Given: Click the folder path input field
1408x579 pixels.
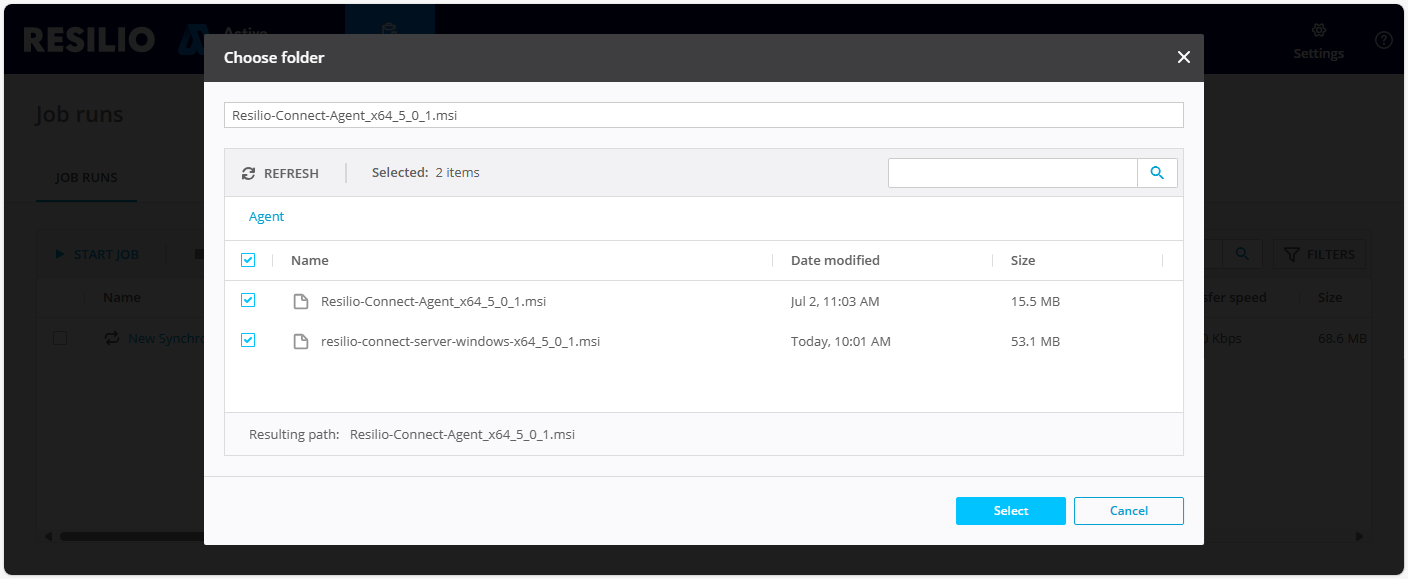Looking at the screenshot, I should pyautogui.click(x=703, y=115).
